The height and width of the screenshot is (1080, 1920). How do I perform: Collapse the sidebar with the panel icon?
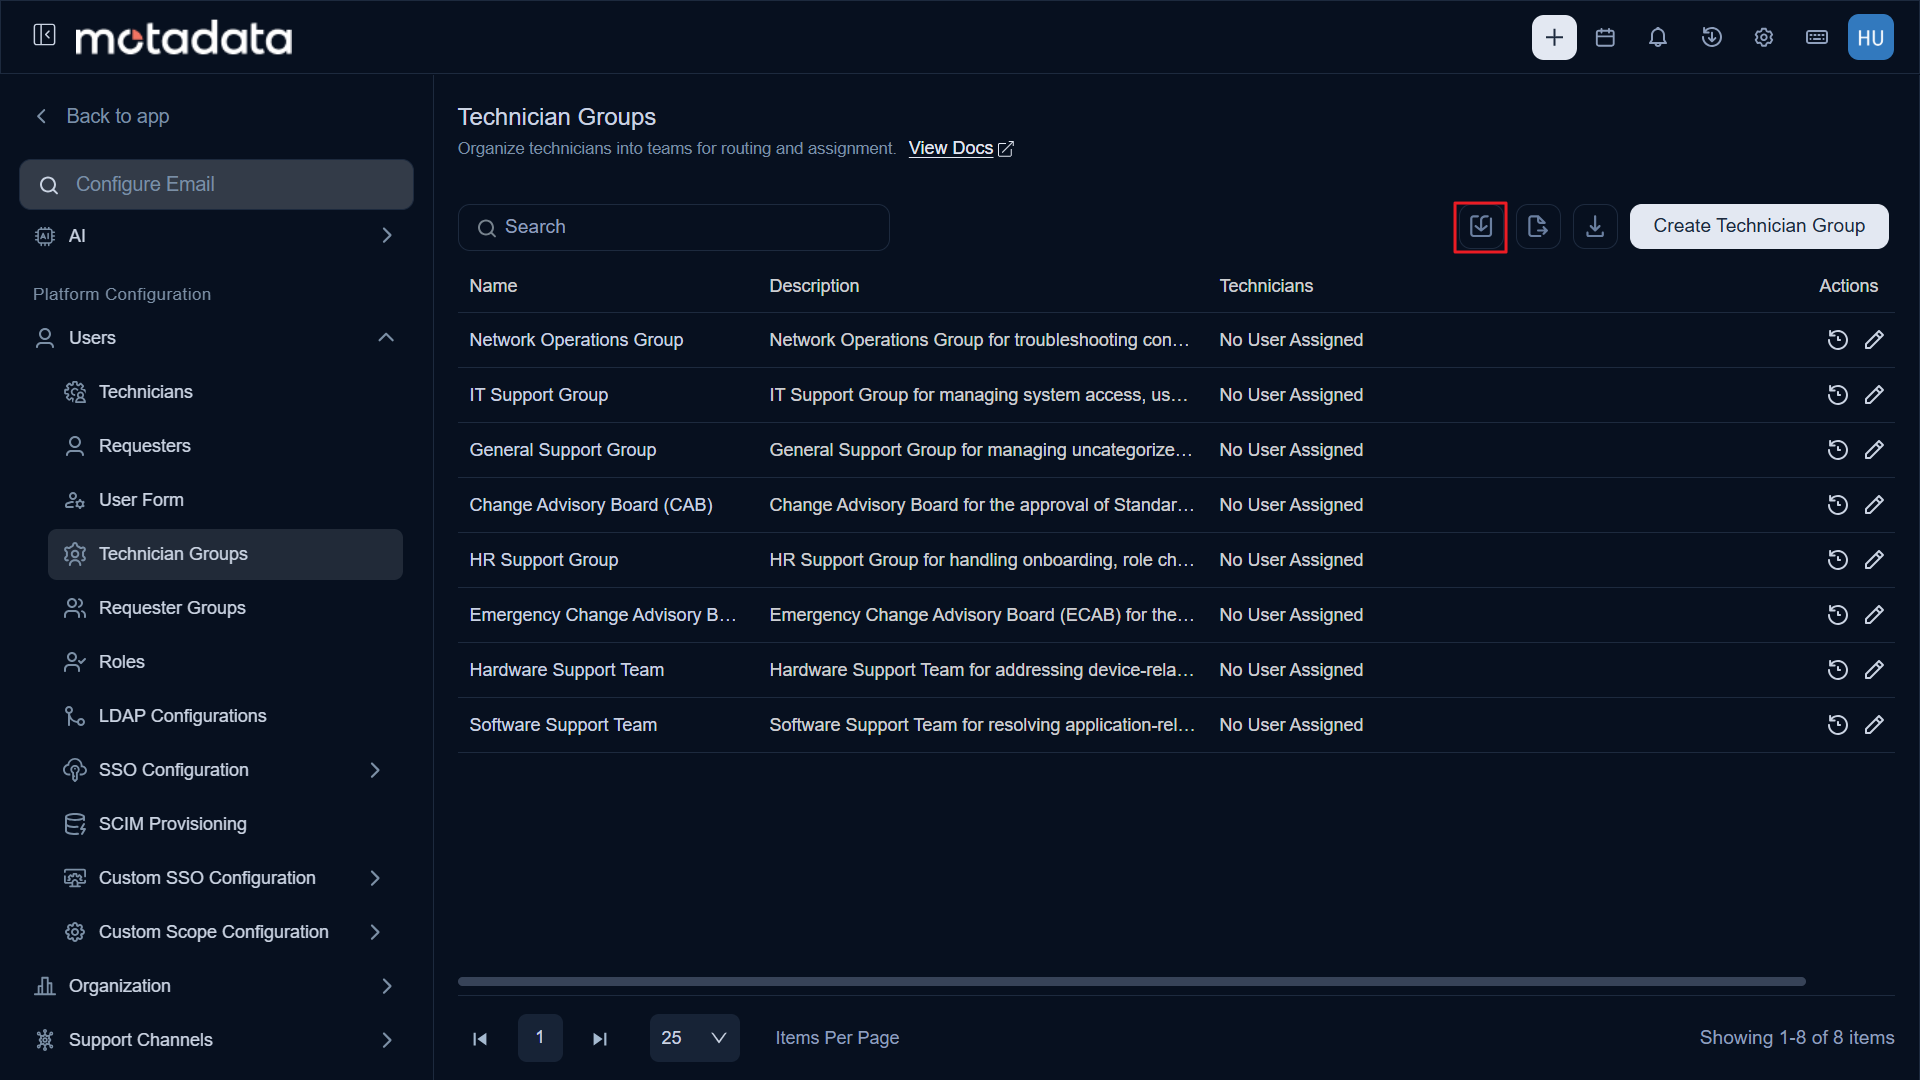pyautogui.click(x=44, y=36)
